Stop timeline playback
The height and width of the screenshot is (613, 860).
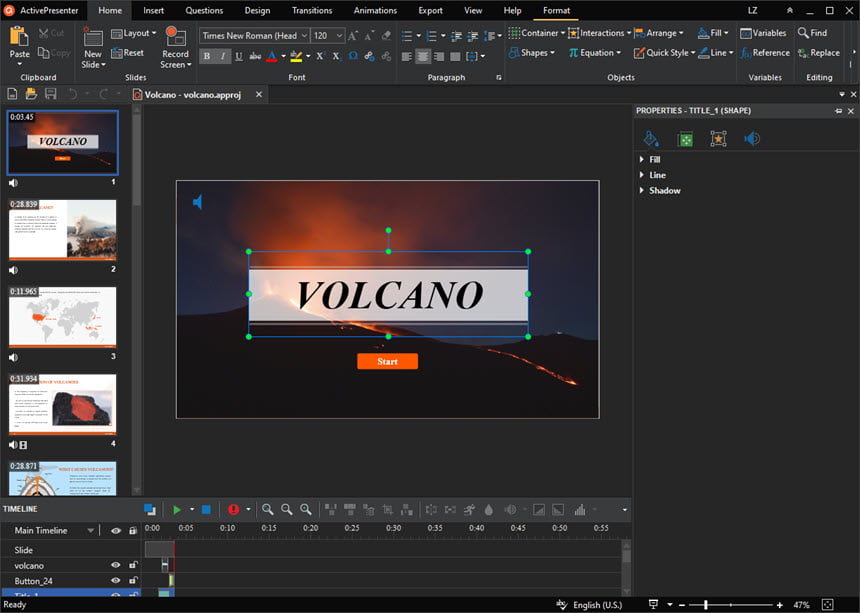(x=206, y=510)
